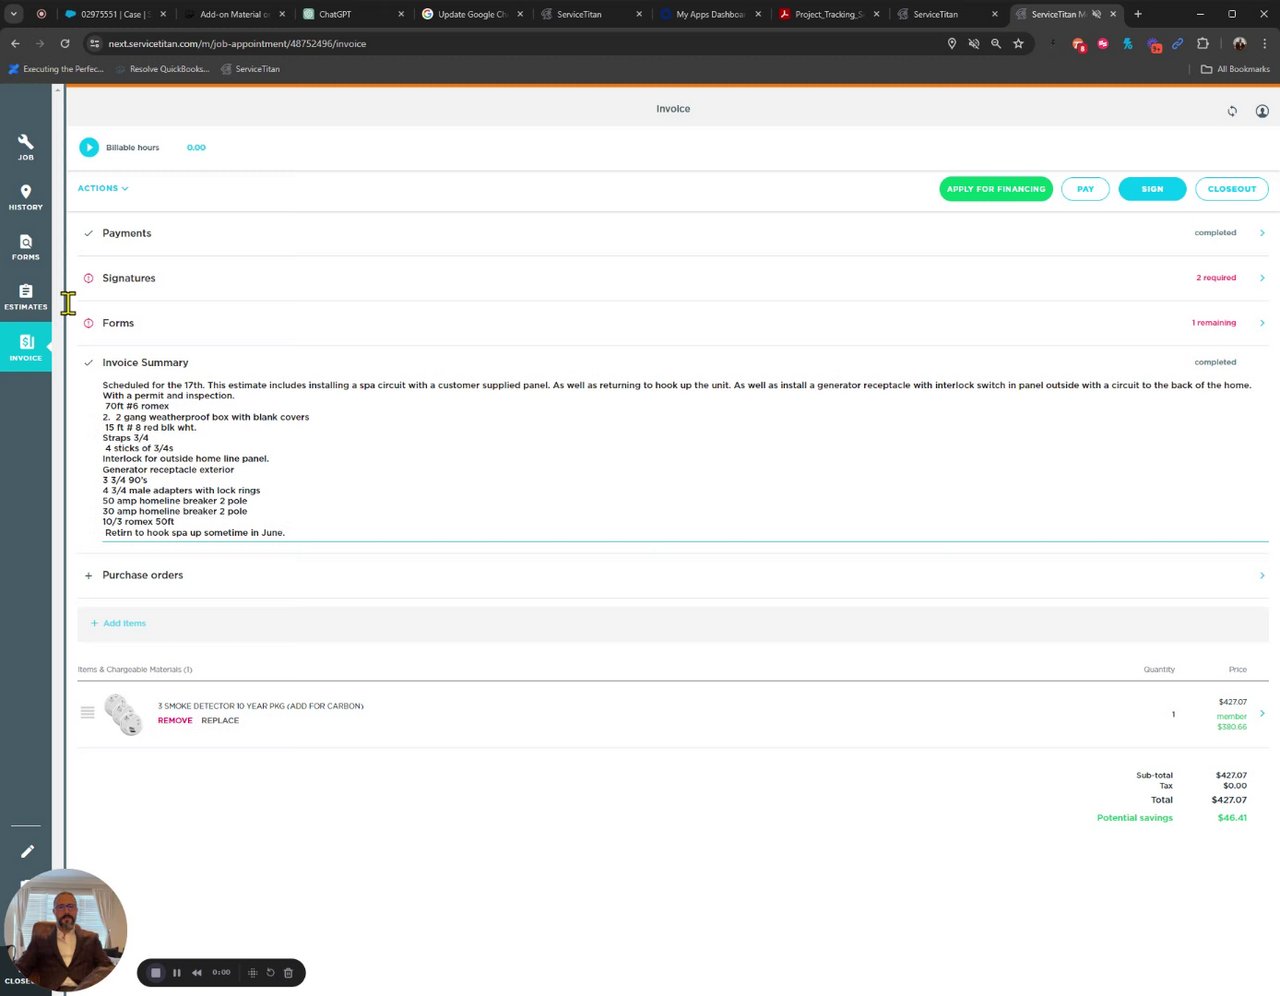The width and height of the screenshot is (1280, 996).
Task: Start the Billable hours timer
Action: [x=89, y=147]
